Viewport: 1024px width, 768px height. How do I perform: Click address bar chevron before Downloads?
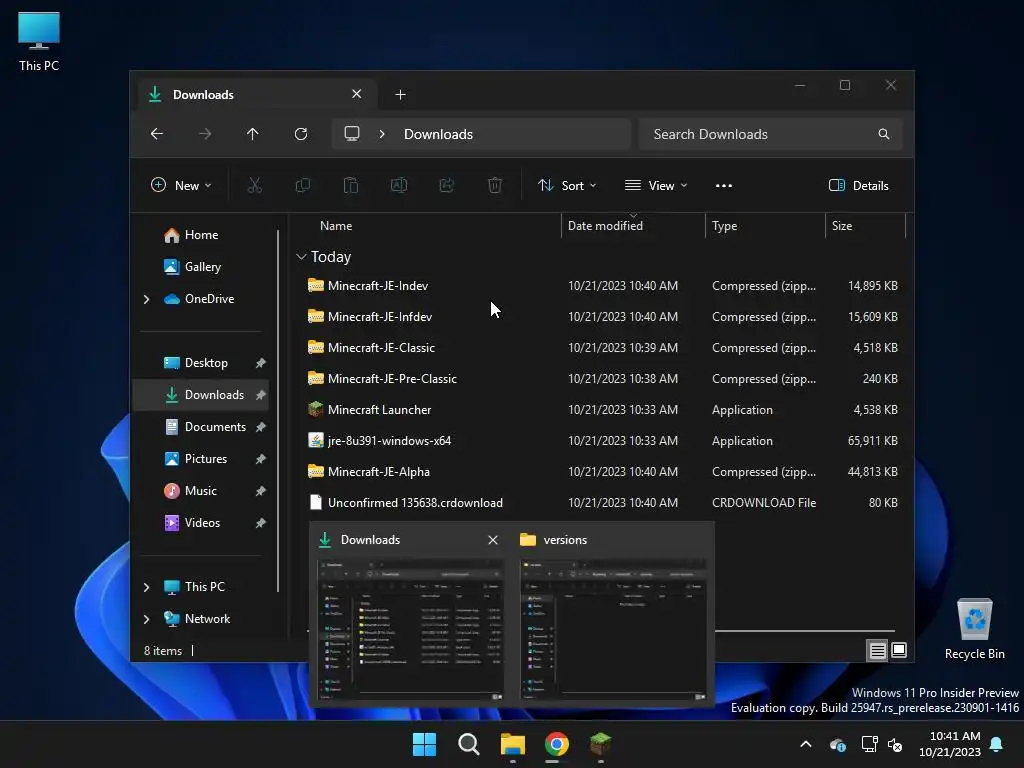click(382, 134)
